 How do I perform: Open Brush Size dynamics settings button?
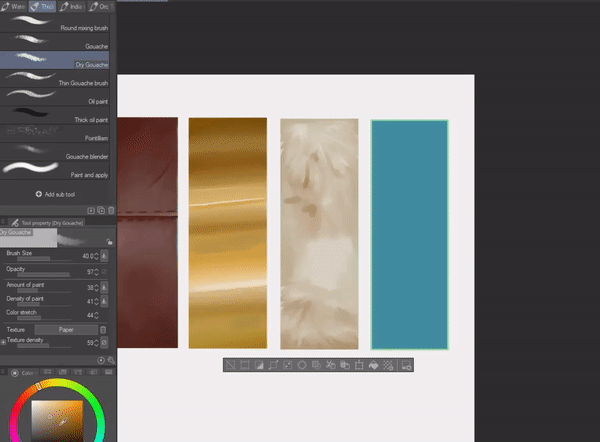[x=104, y=256]
